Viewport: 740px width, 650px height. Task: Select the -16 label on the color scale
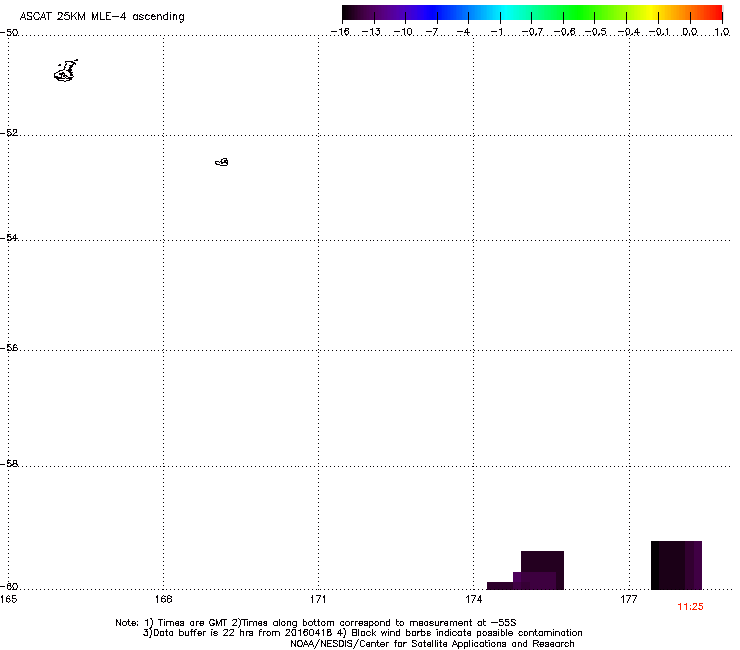coord(340,32)
